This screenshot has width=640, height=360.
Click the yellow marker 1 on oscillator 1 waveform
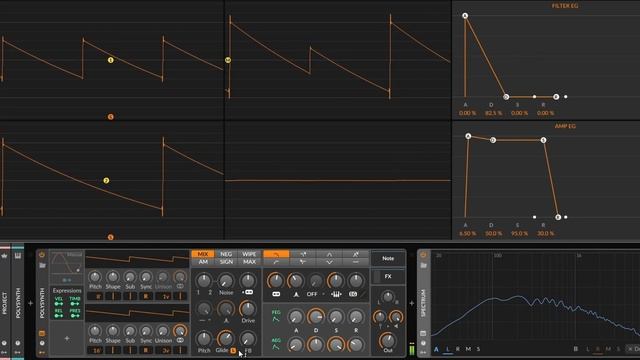click(111, 60)
